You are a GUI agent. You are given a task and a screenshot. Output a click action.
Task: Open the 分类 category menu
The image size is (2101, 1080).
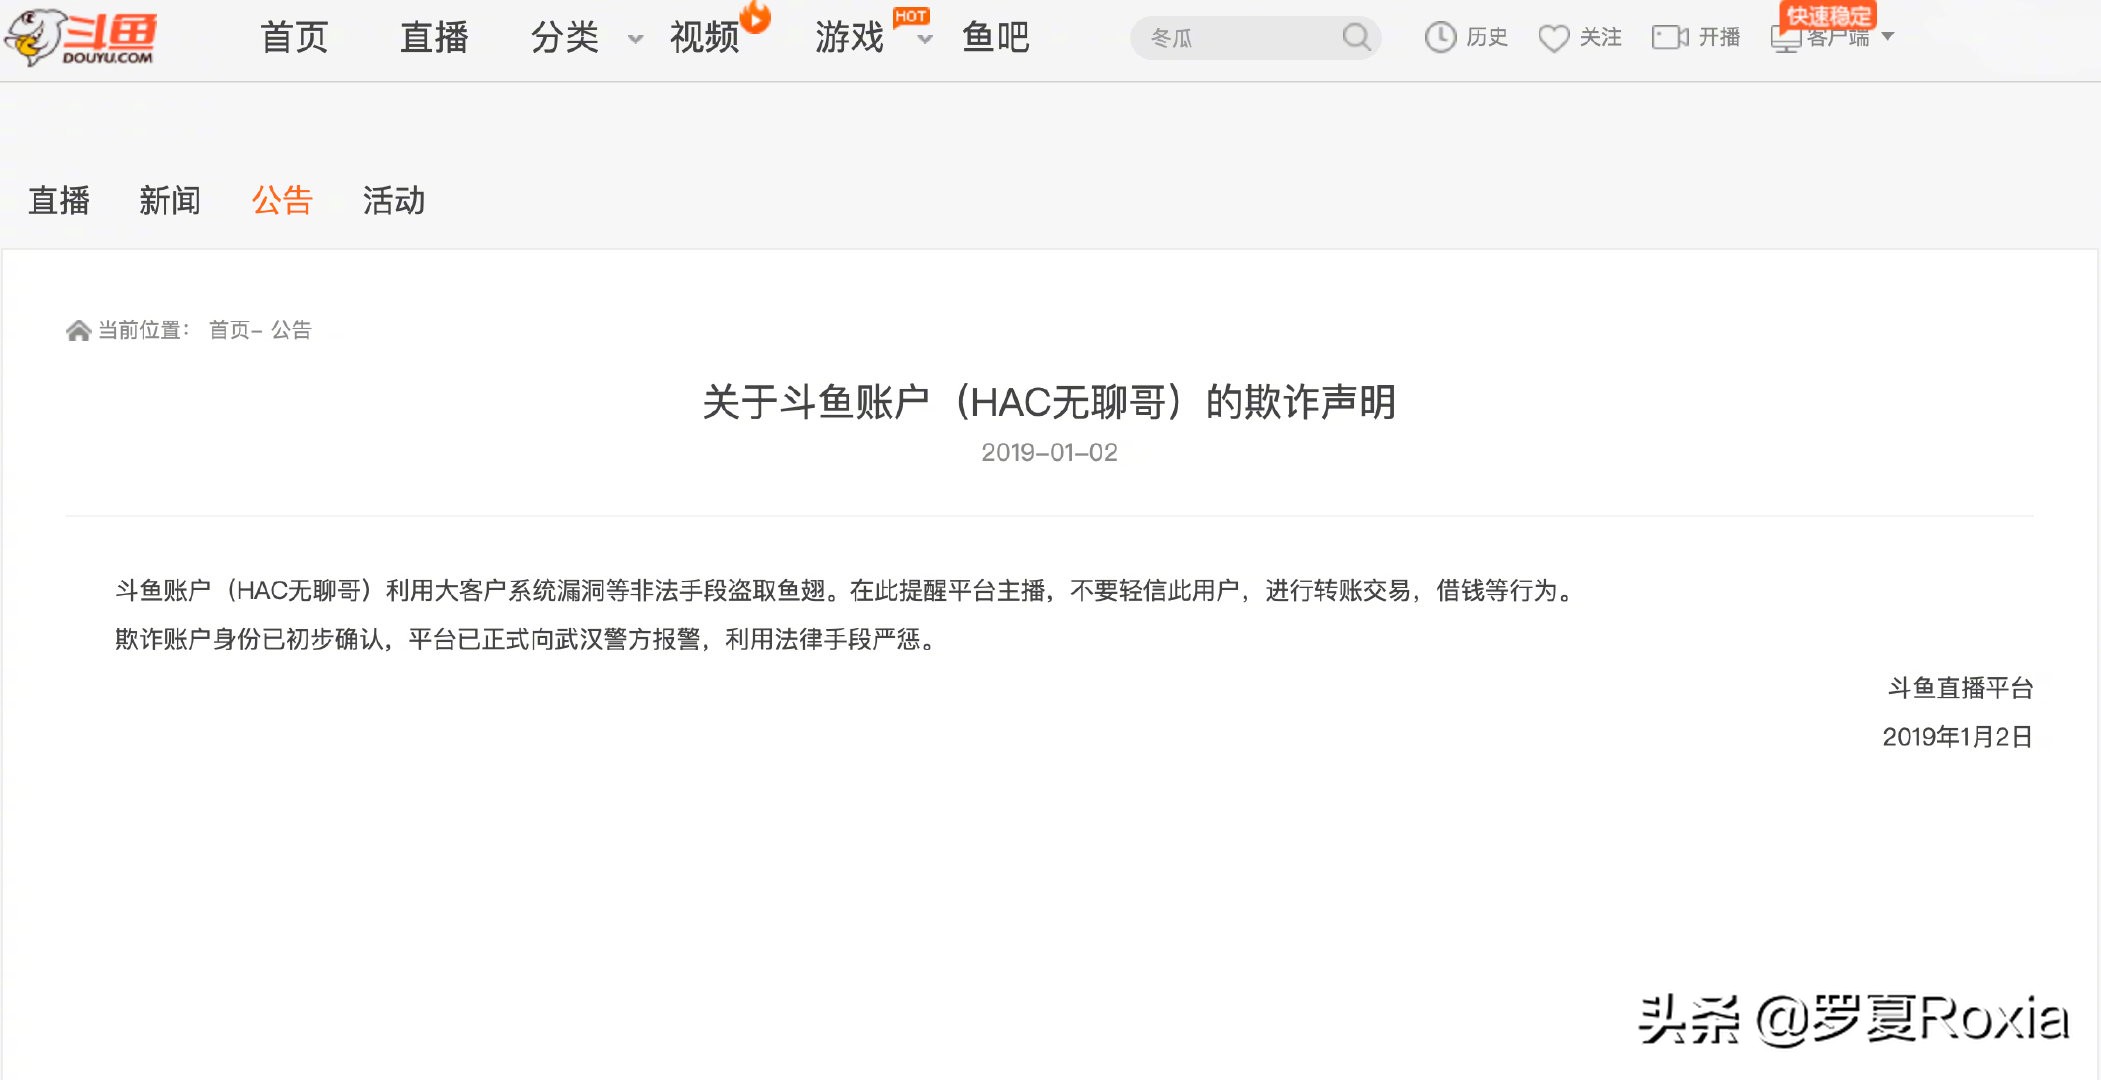pos(565,38)
